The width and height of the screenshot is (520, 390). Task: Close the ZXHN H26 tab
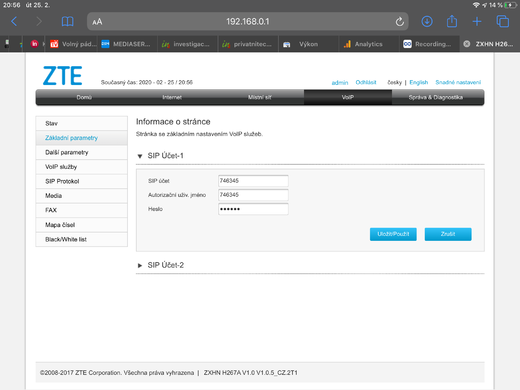467,44
